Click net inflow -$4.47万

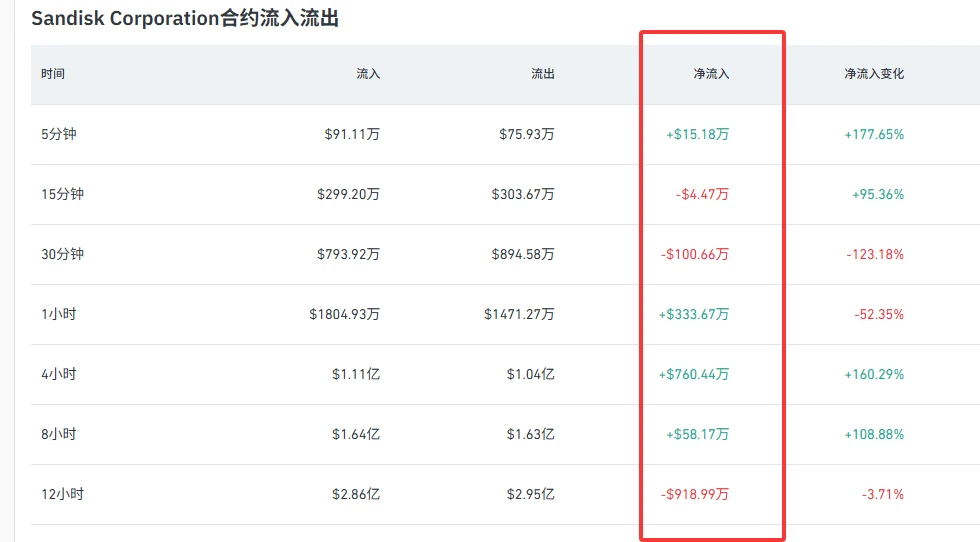(x=702, y=194)
